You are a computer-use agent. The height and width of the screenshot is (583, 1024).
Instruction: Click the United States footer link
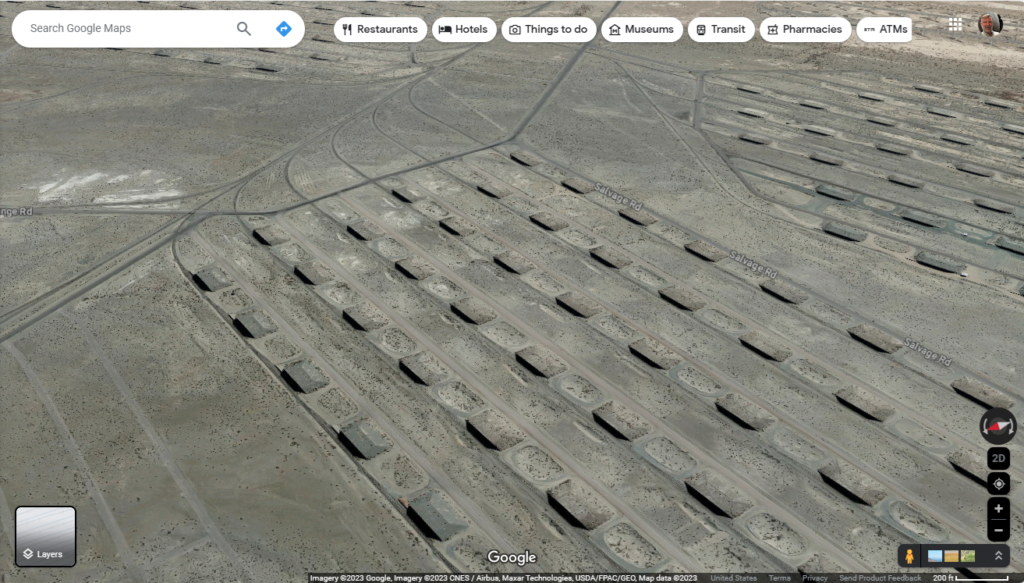coord(733,578)
